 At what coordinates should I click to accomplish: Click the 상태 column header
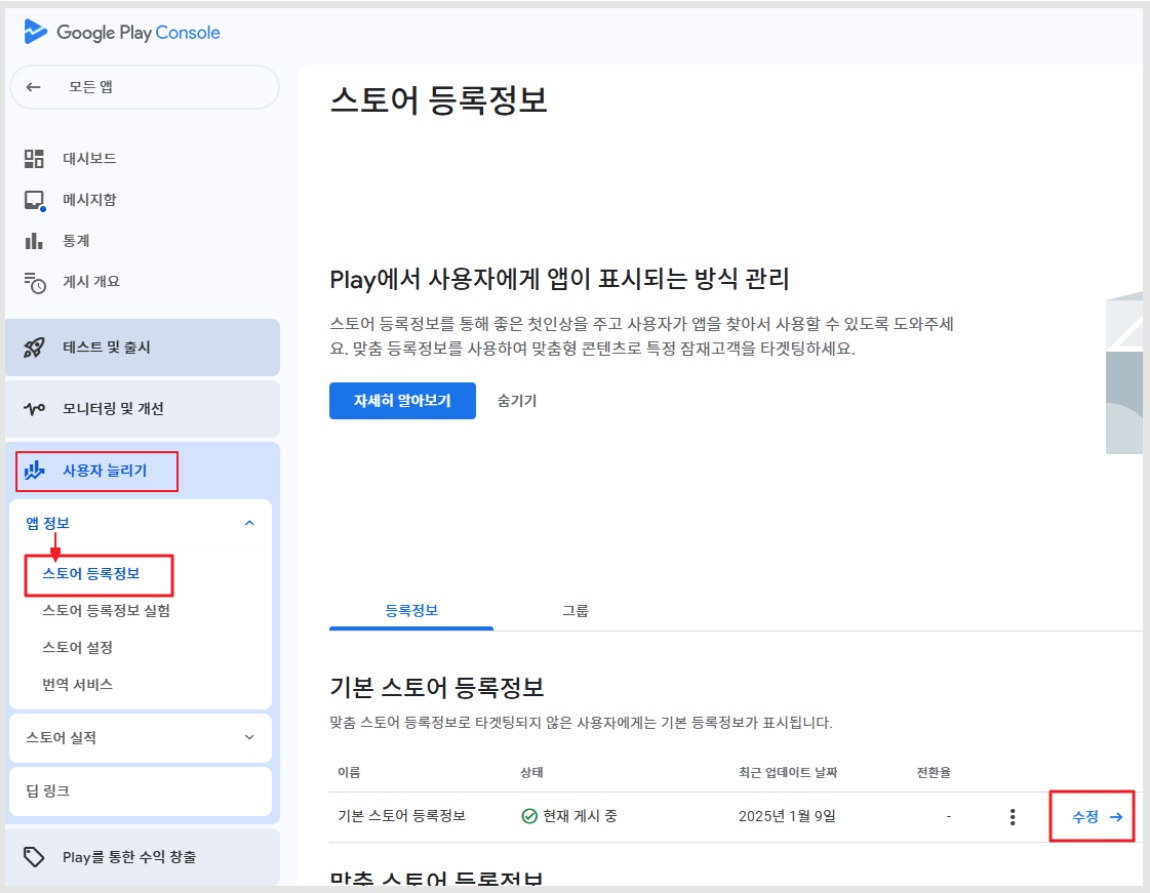coord(532,772)
